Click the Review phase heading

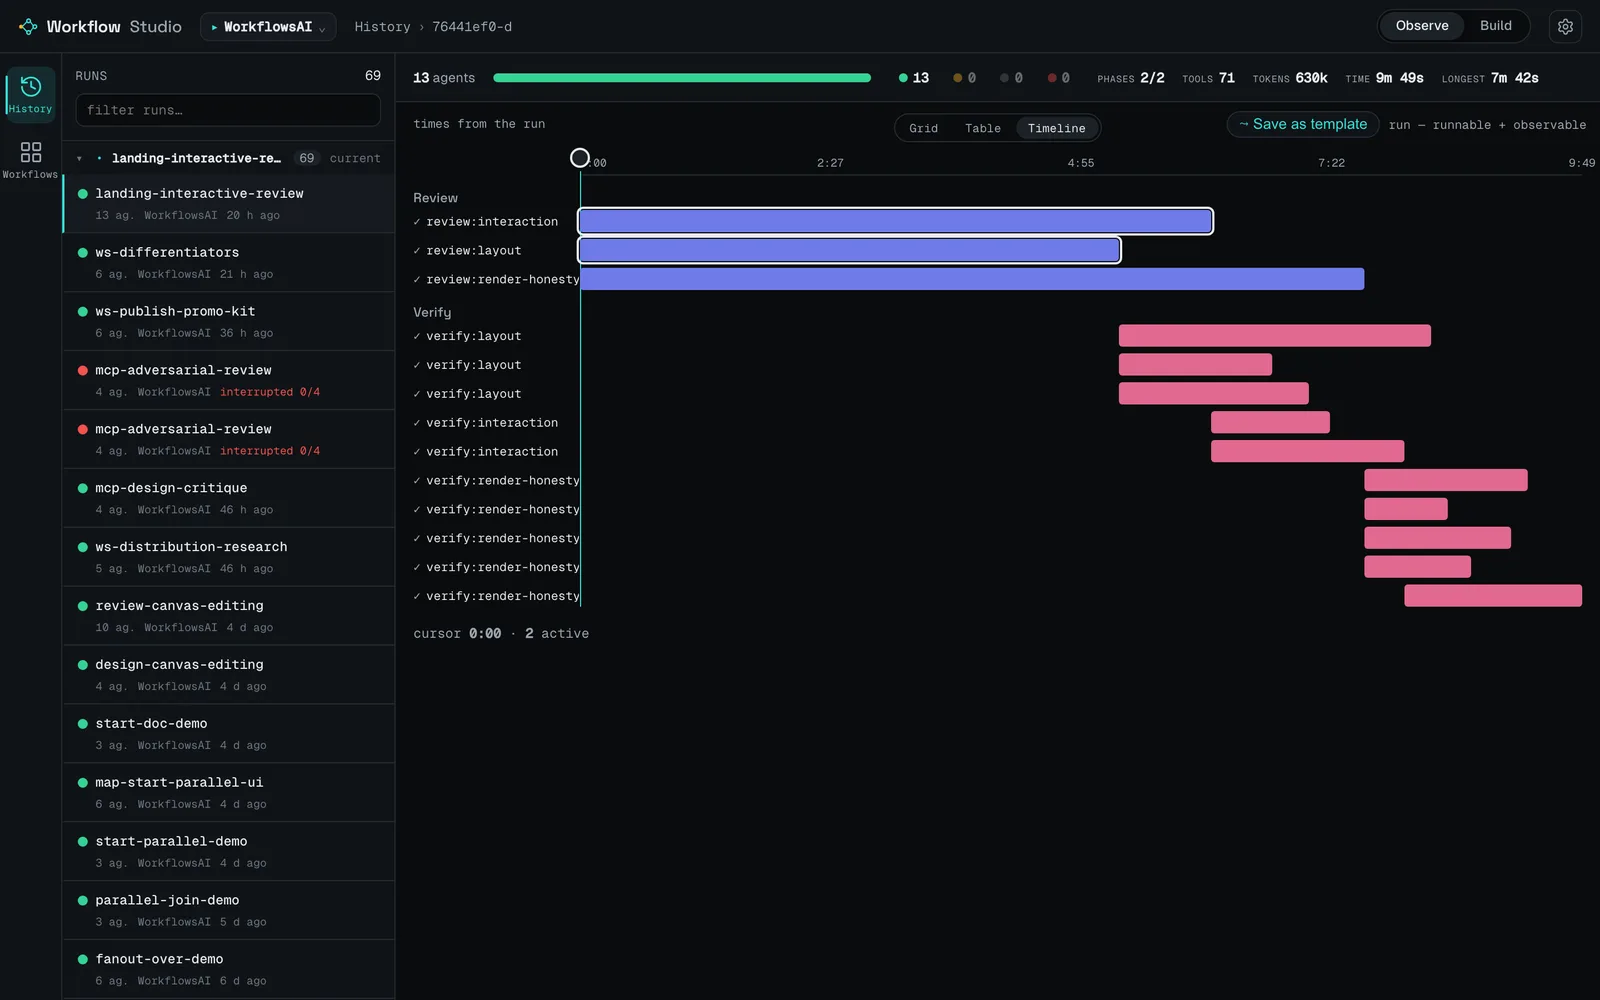click(x=436, y=198)
